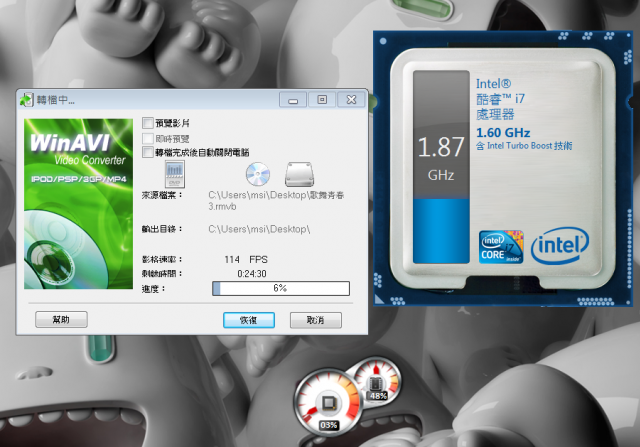Click the remaining time 0:24:30
This screenshot has height=447, width=640.
[252, 274]
